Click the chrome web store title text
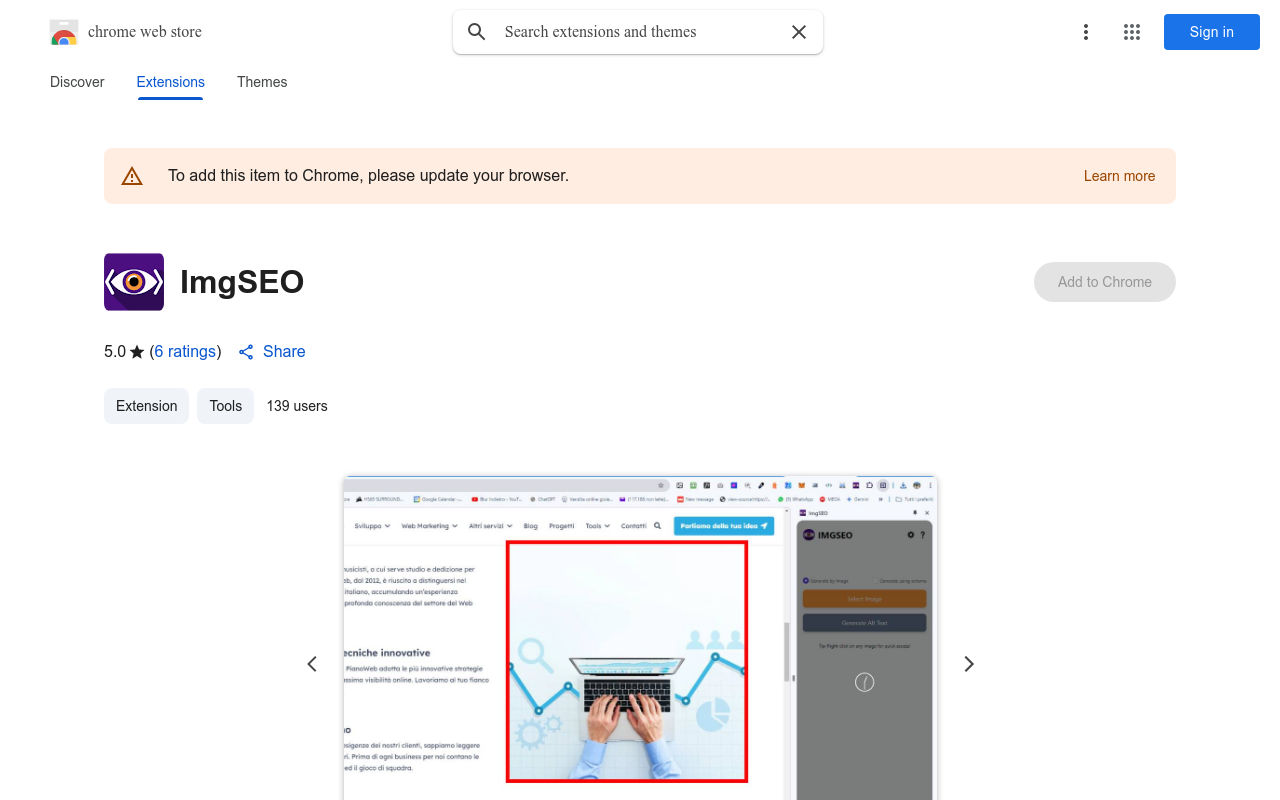This screenshot has height=800, width=1280. 145,32
